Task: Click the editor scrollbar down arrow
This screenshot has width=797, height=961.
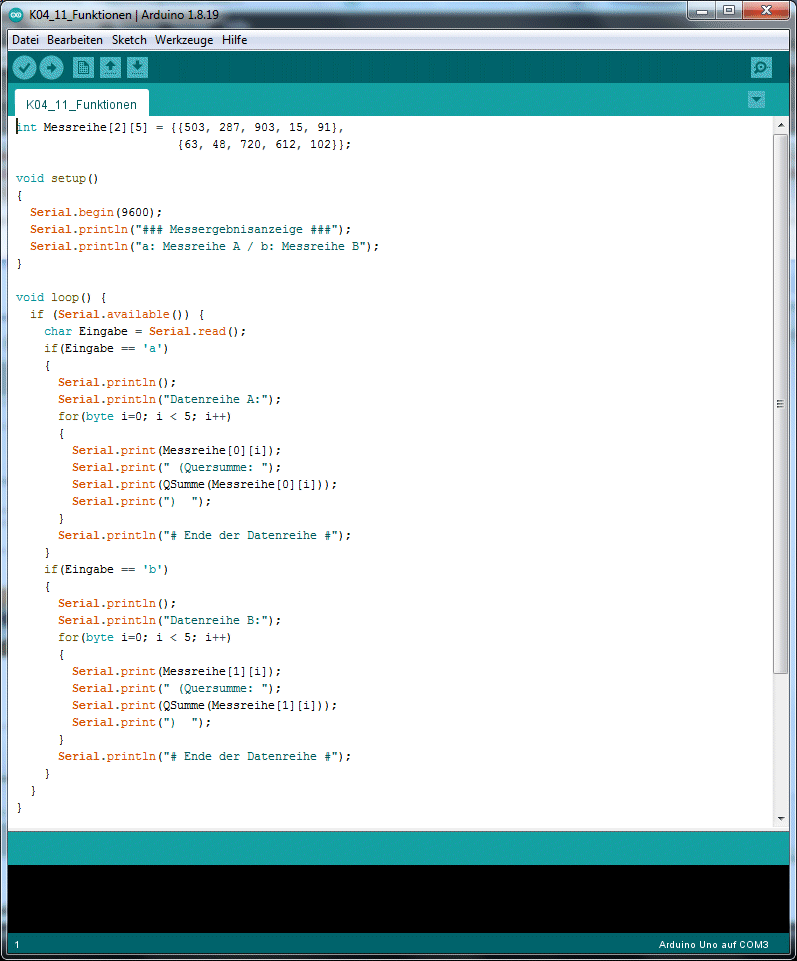Action: click(x=780, y=818)
